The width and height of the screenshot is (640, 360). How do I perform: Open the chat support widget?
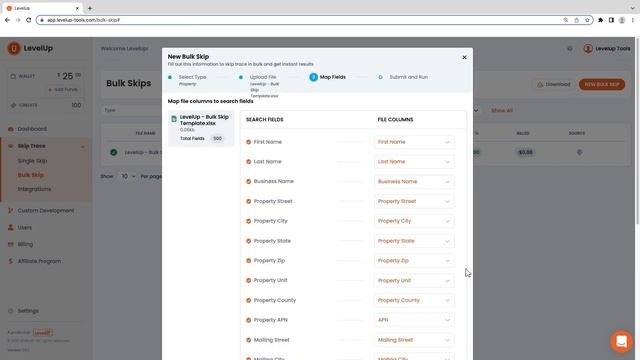[621, 341]
